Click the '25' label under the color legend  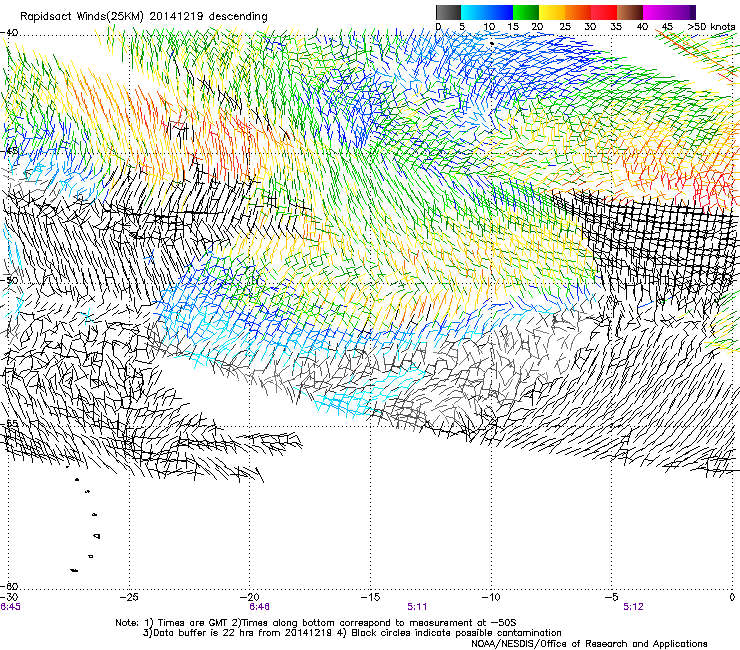(x=565, y=27)
